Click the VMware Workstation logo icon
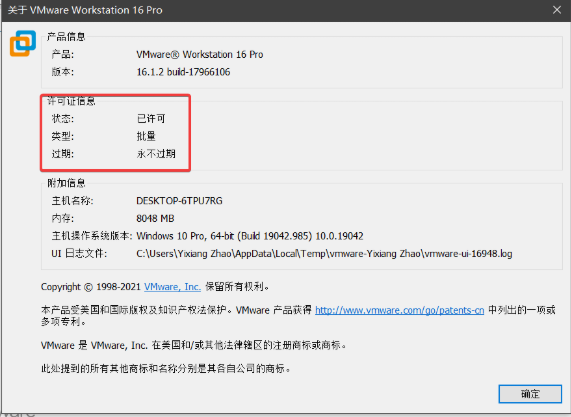The image size is (571, 417). (23, 43)
